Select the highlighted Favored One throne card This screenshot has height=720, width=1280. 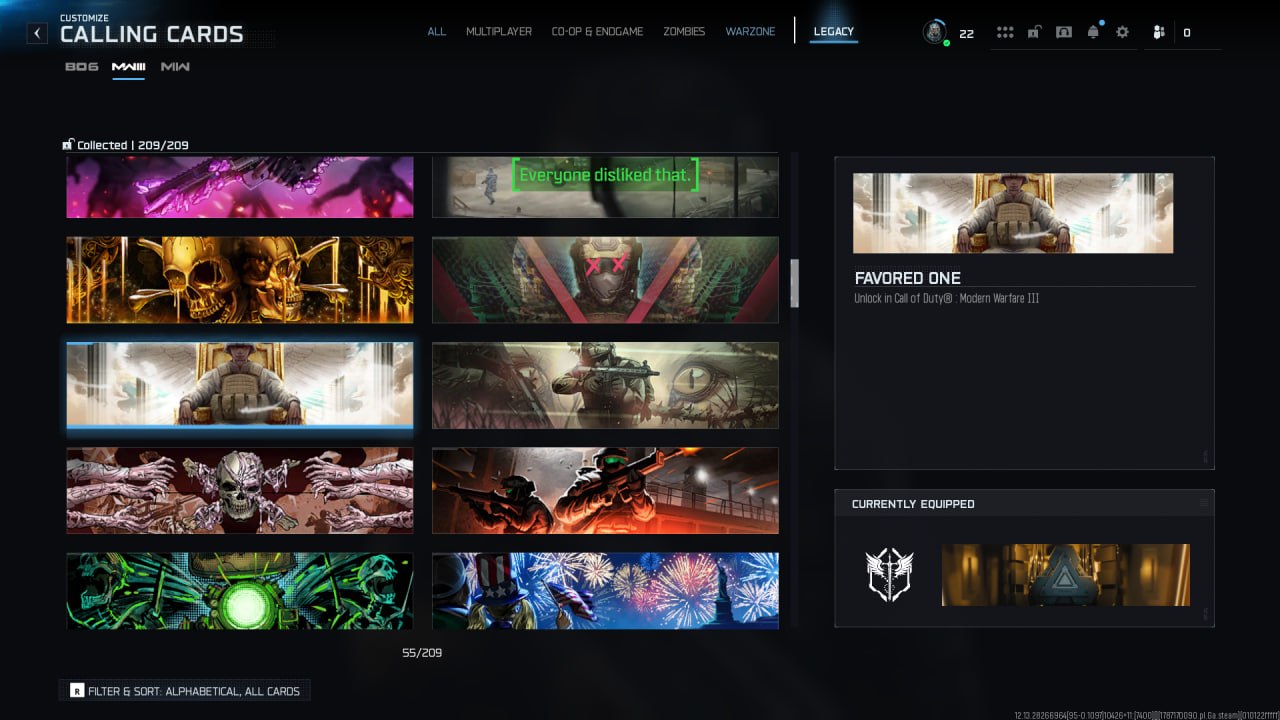pyautogui.click(x=240, y=385)
